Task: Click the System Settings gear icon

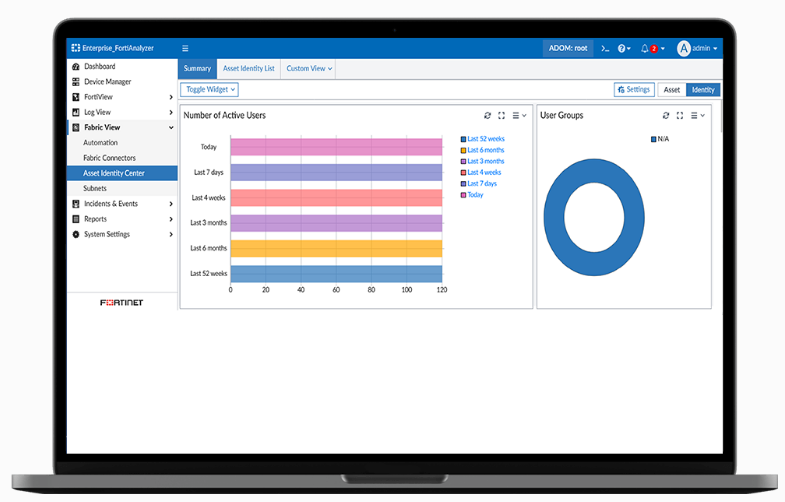Action: (x=76, y=234)
